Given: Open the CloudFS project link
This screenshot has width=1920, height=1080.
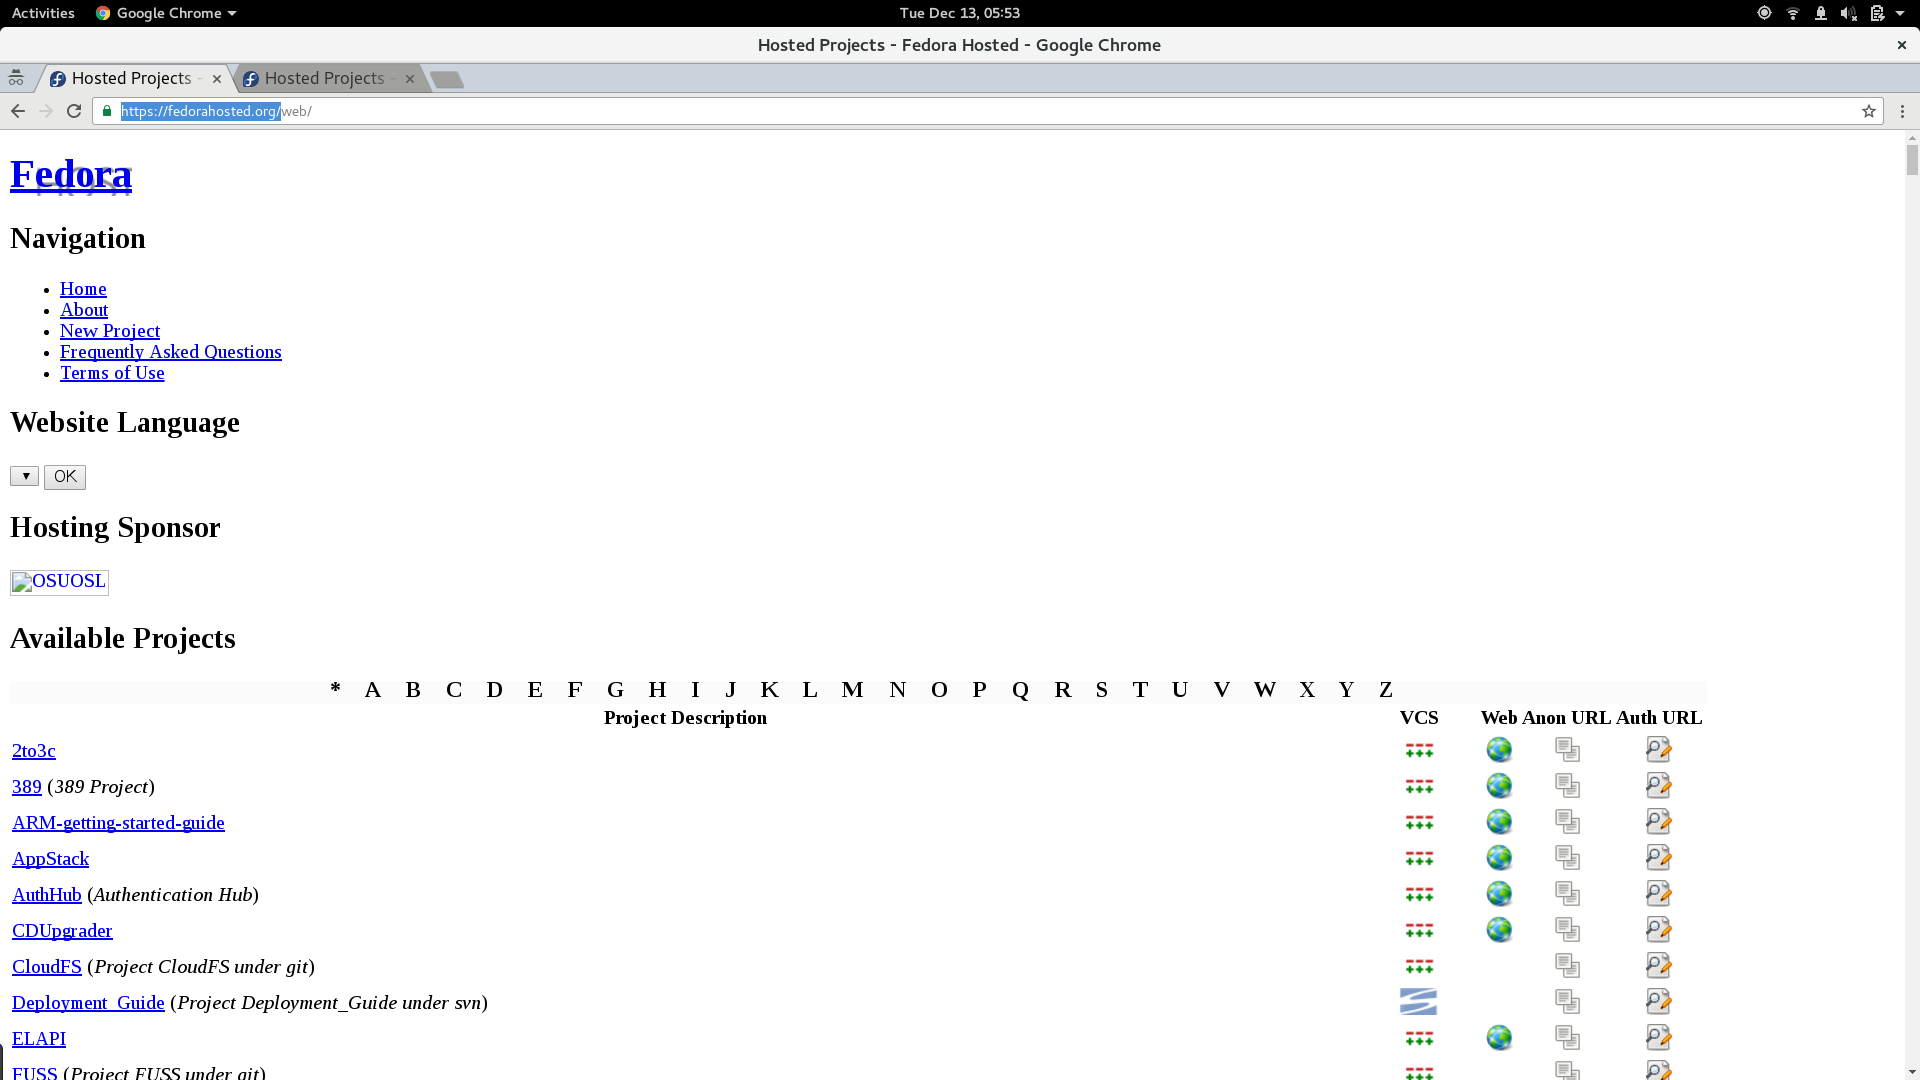Looking at the screenshot, I should (x=47, y=967).
